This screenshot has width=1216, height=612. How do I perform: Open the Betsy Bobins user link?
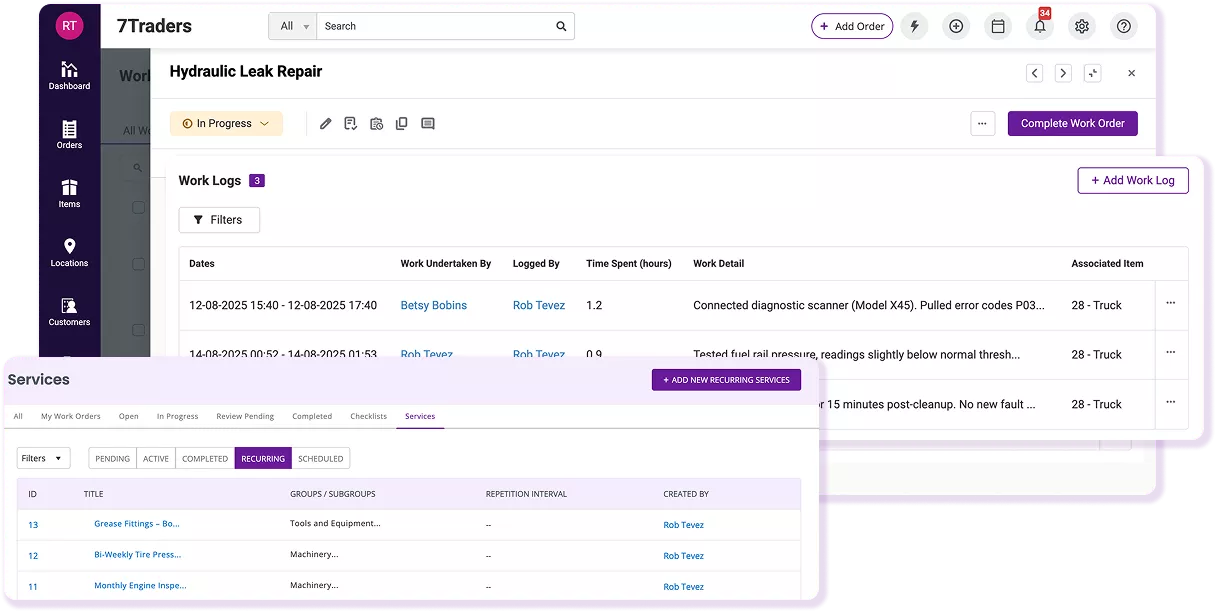433,305
